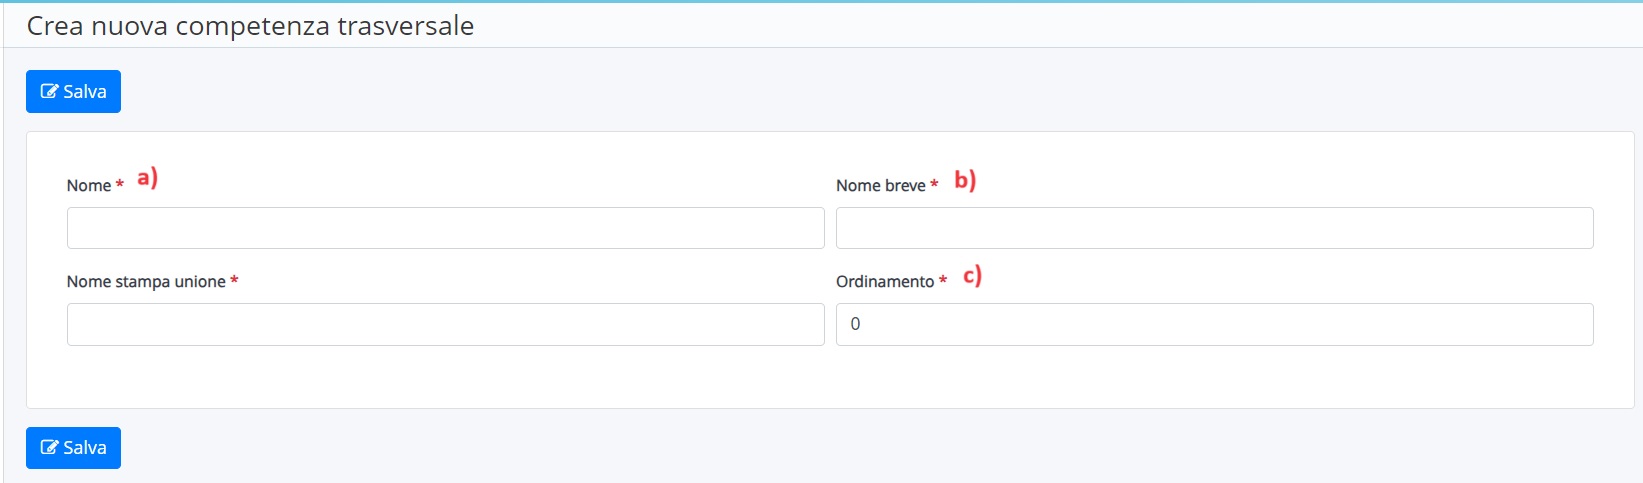Click the red c) marker near Ordinamento
Image resolution: width=1643 pixels, height=483 pixels.
[x=972, y=275]
